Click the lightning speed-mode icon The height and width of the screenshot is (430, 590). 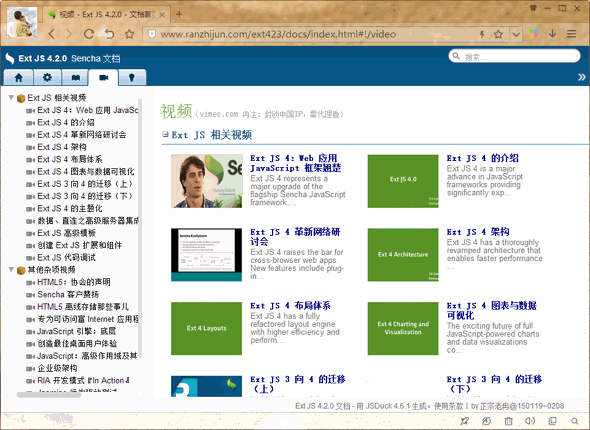point(482,34)
